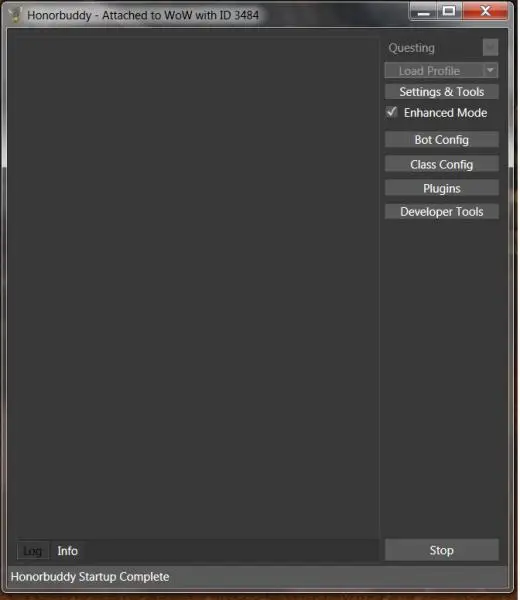Open the Bot Config window
The width and height of the screenshot is (520, 600).
[442, 140]
